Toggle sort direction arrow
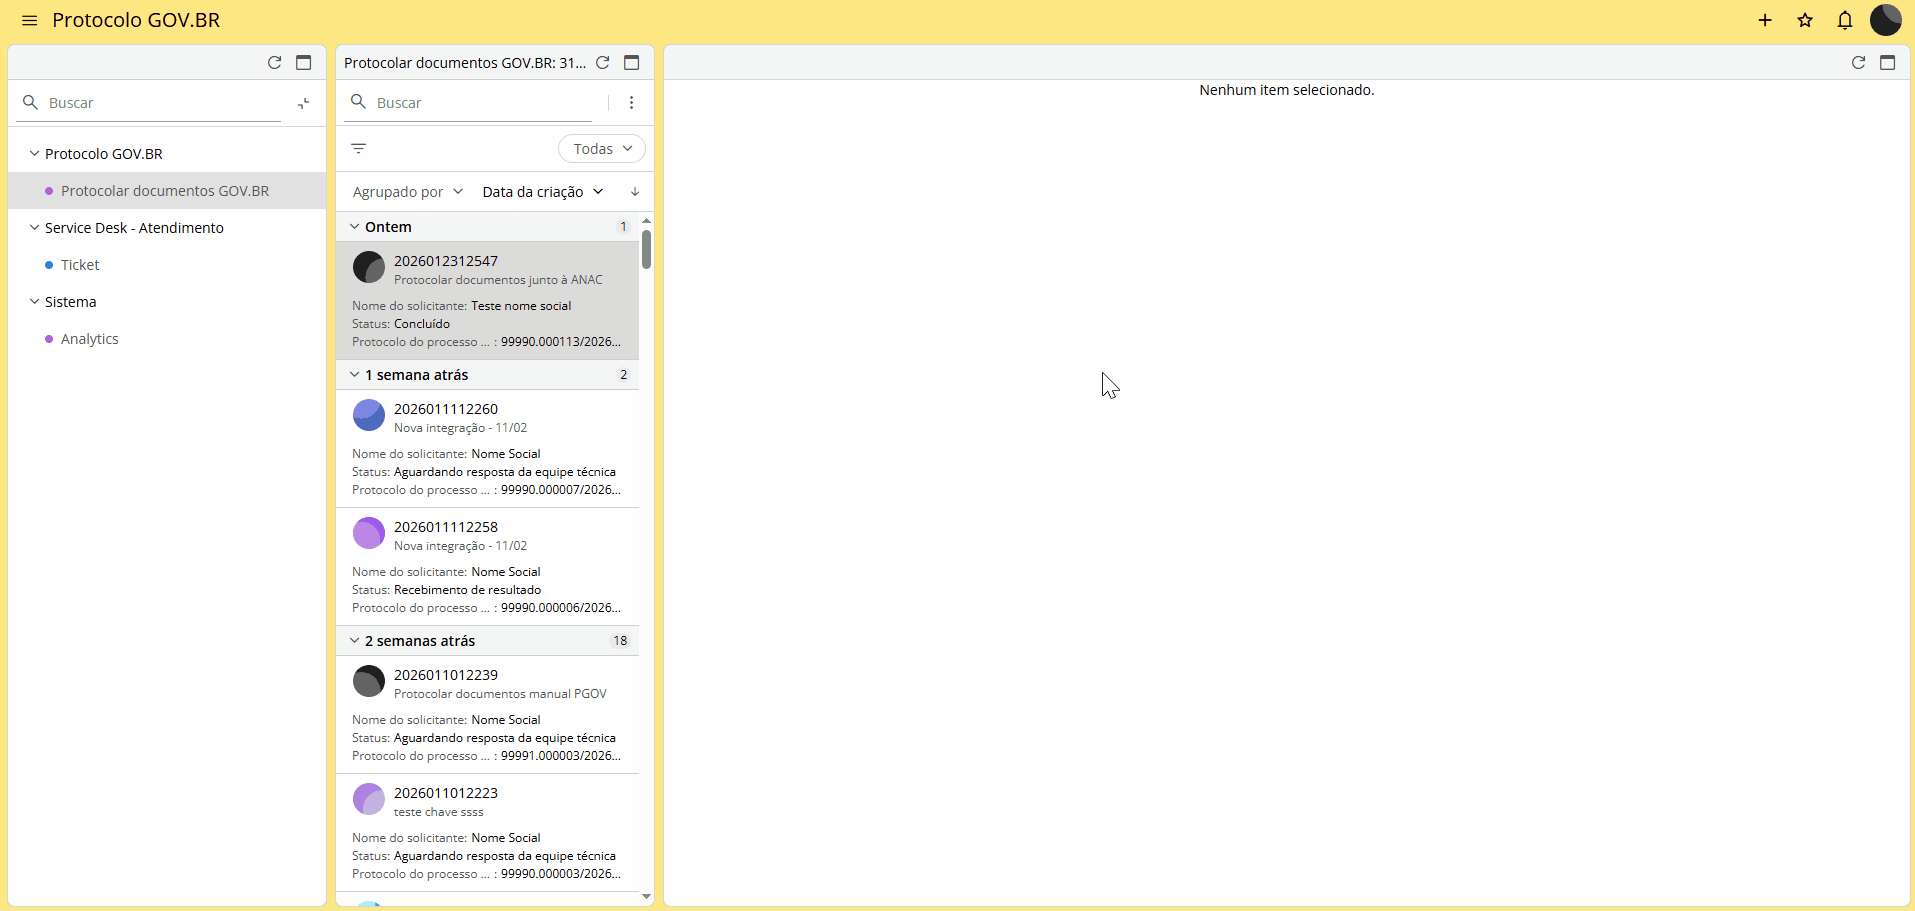Image resolution: width=1915 pixels, height=911 pixels. tap(634, 191)
